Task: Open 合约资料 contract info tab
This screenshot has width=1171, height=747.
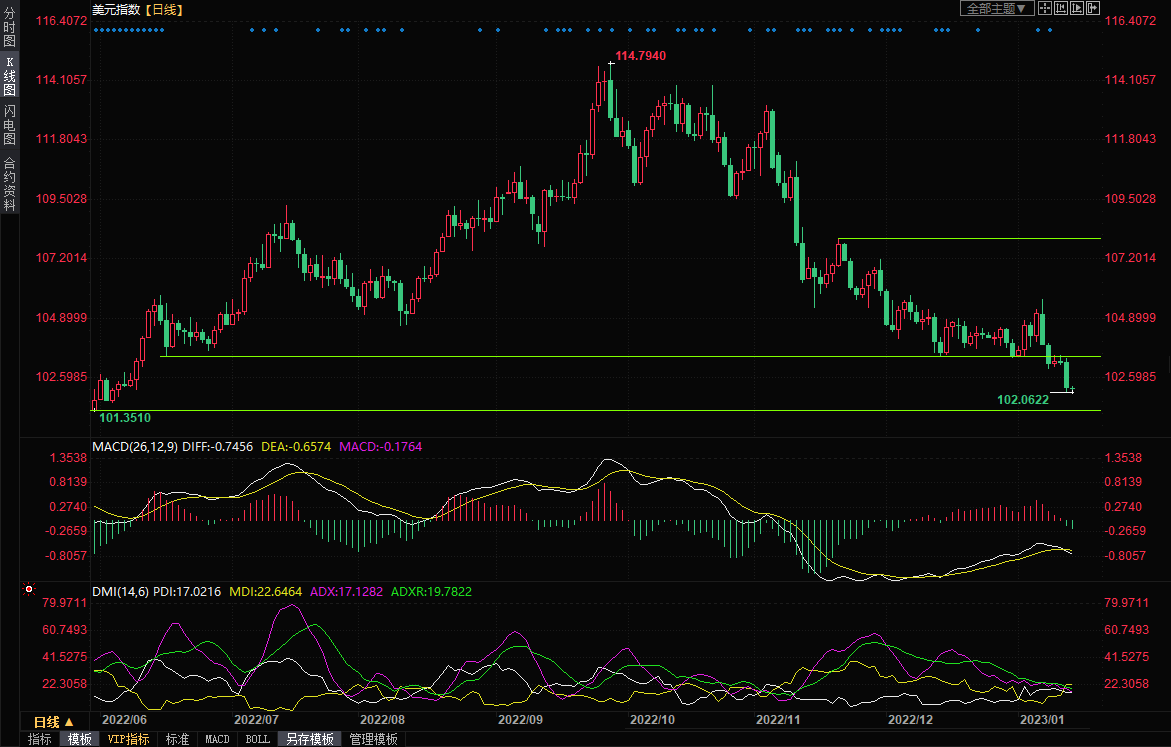Action: [9, 183]
